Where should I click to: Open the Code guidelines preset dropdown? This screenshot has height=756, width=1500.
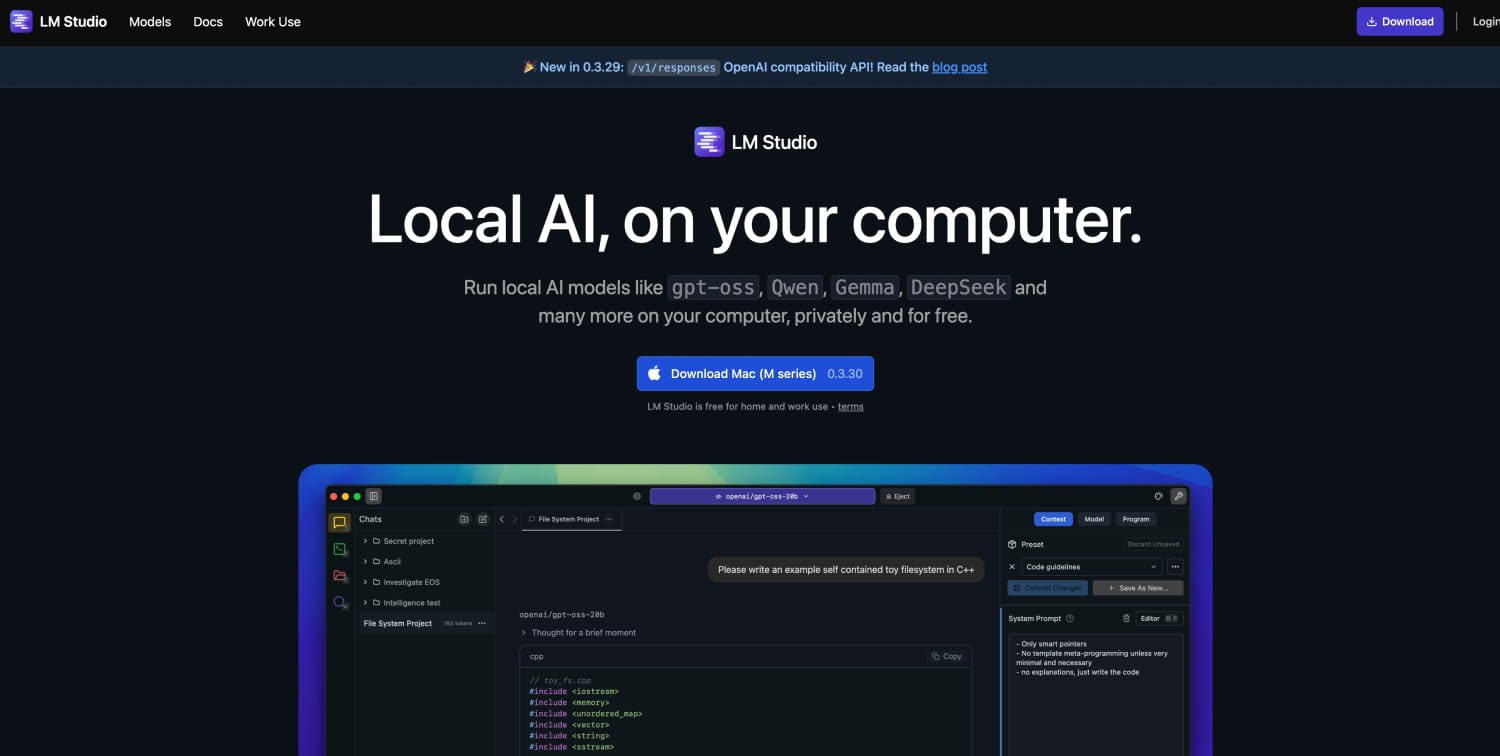[1090, 567]
